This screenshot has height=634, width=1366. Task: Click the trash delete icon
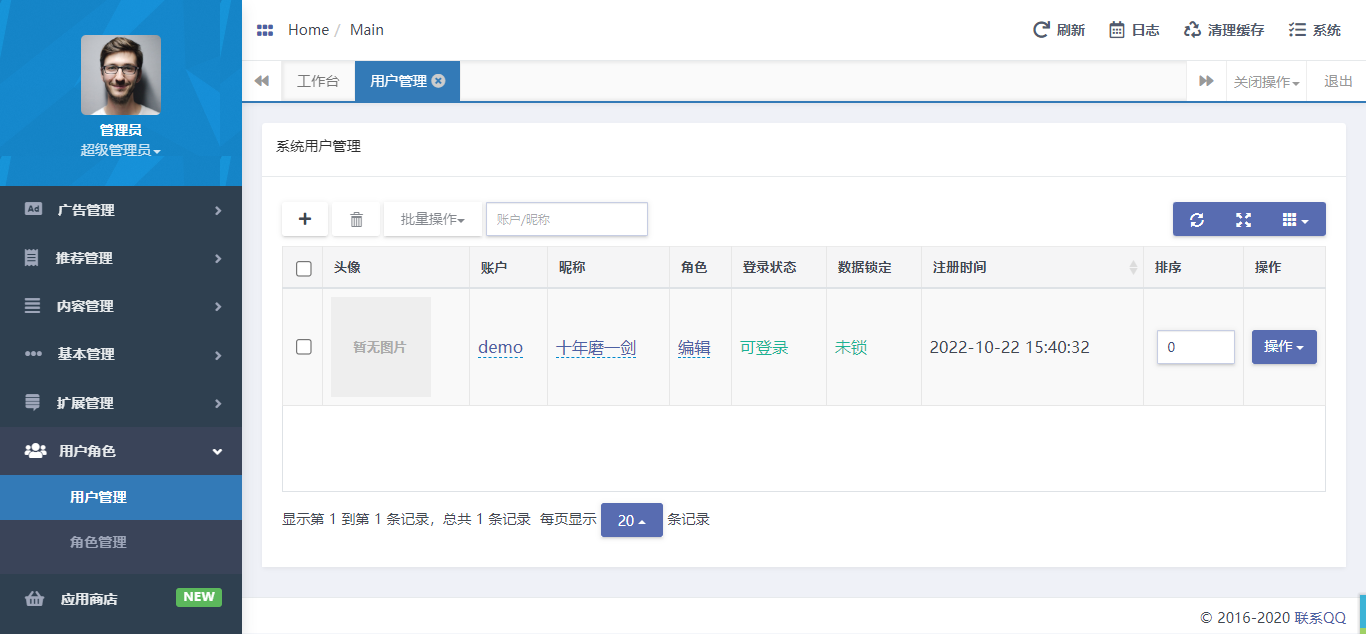[x=356, y=219]
